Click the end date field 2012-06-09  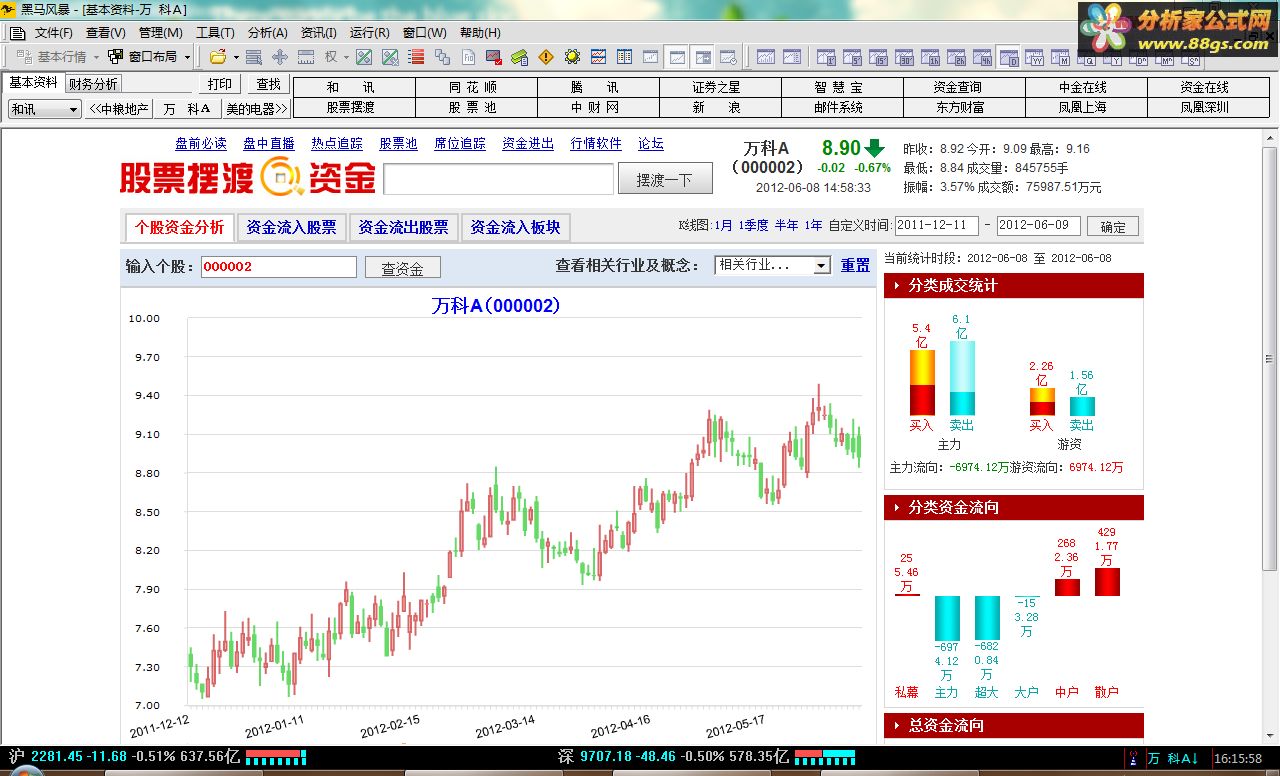point(1038,226)
